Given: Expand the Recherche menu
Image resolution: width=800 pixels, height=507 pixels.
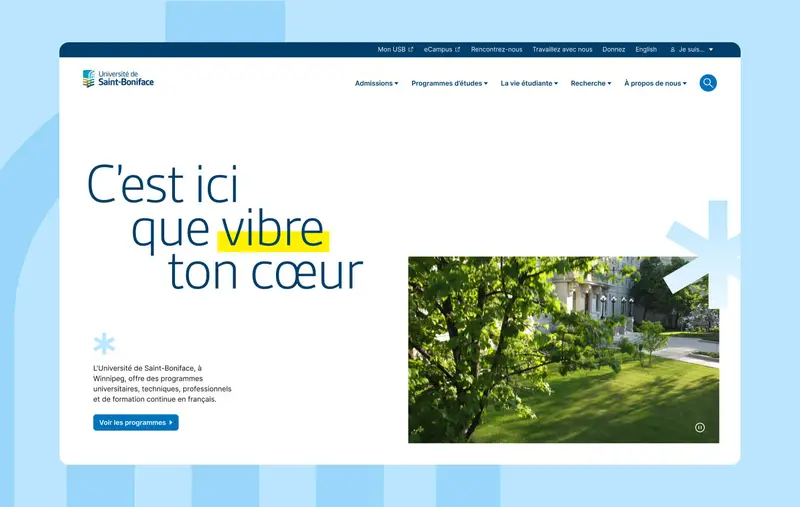Looking at the screenshot, I should click(x=591, y=83).
